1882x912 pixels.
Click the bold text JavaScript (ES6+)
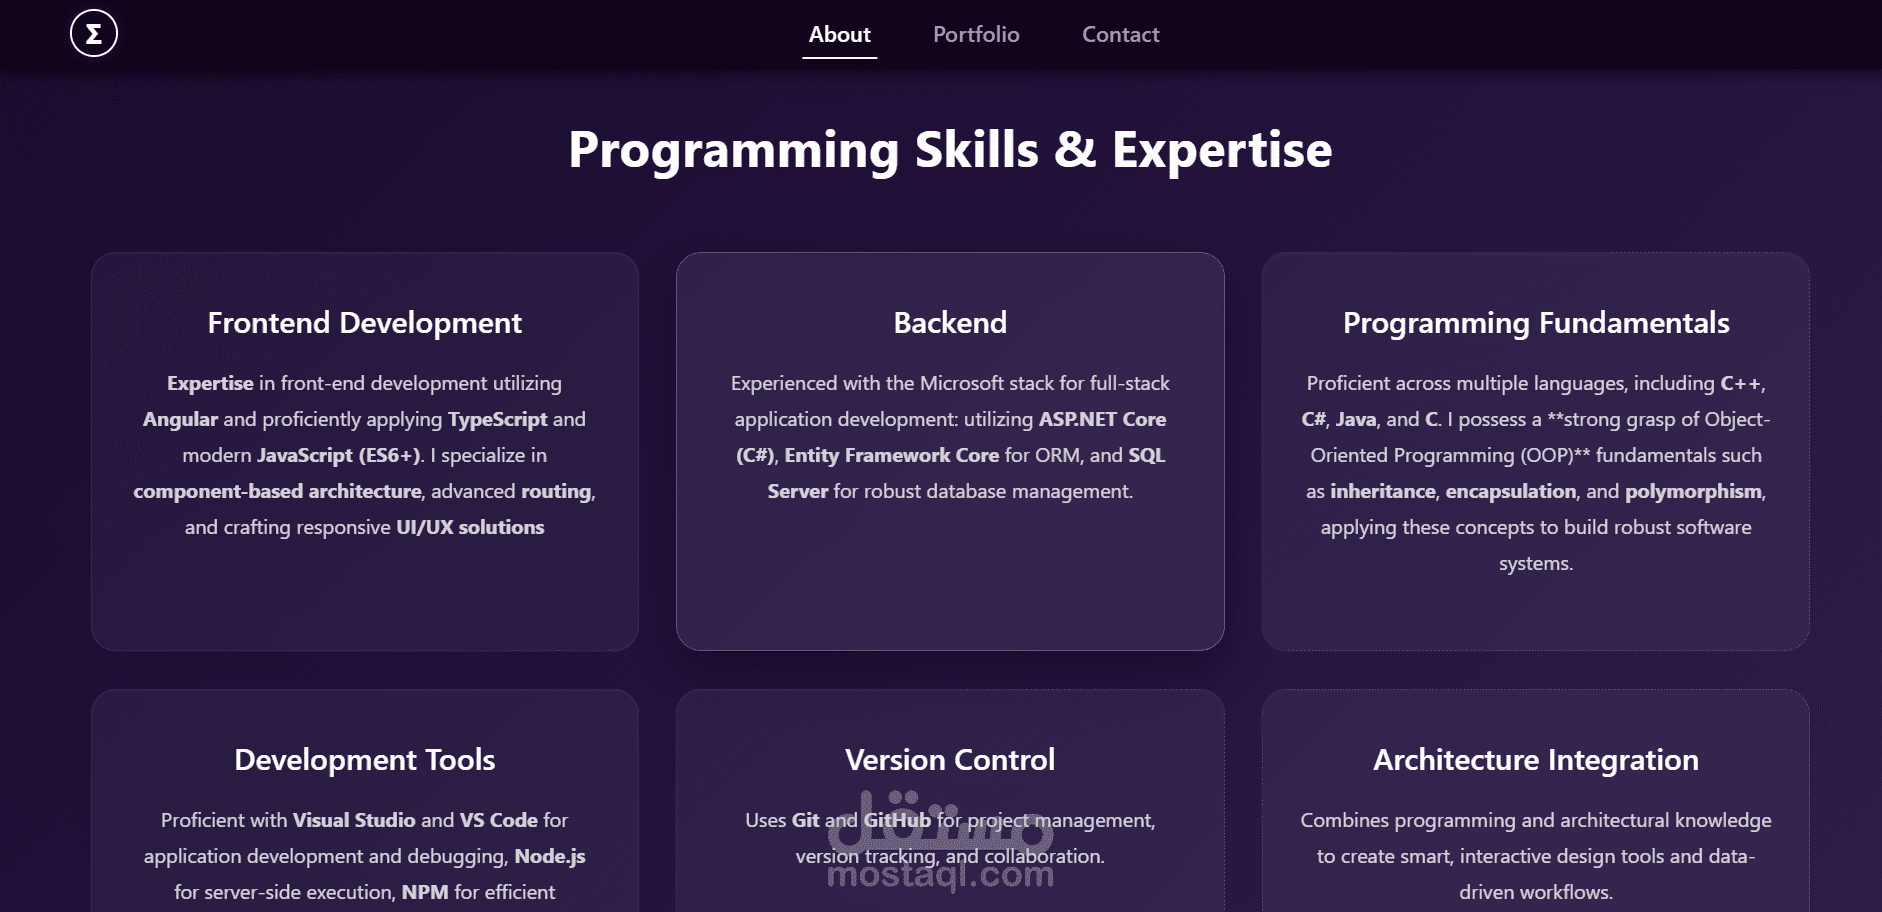(339, 455)
